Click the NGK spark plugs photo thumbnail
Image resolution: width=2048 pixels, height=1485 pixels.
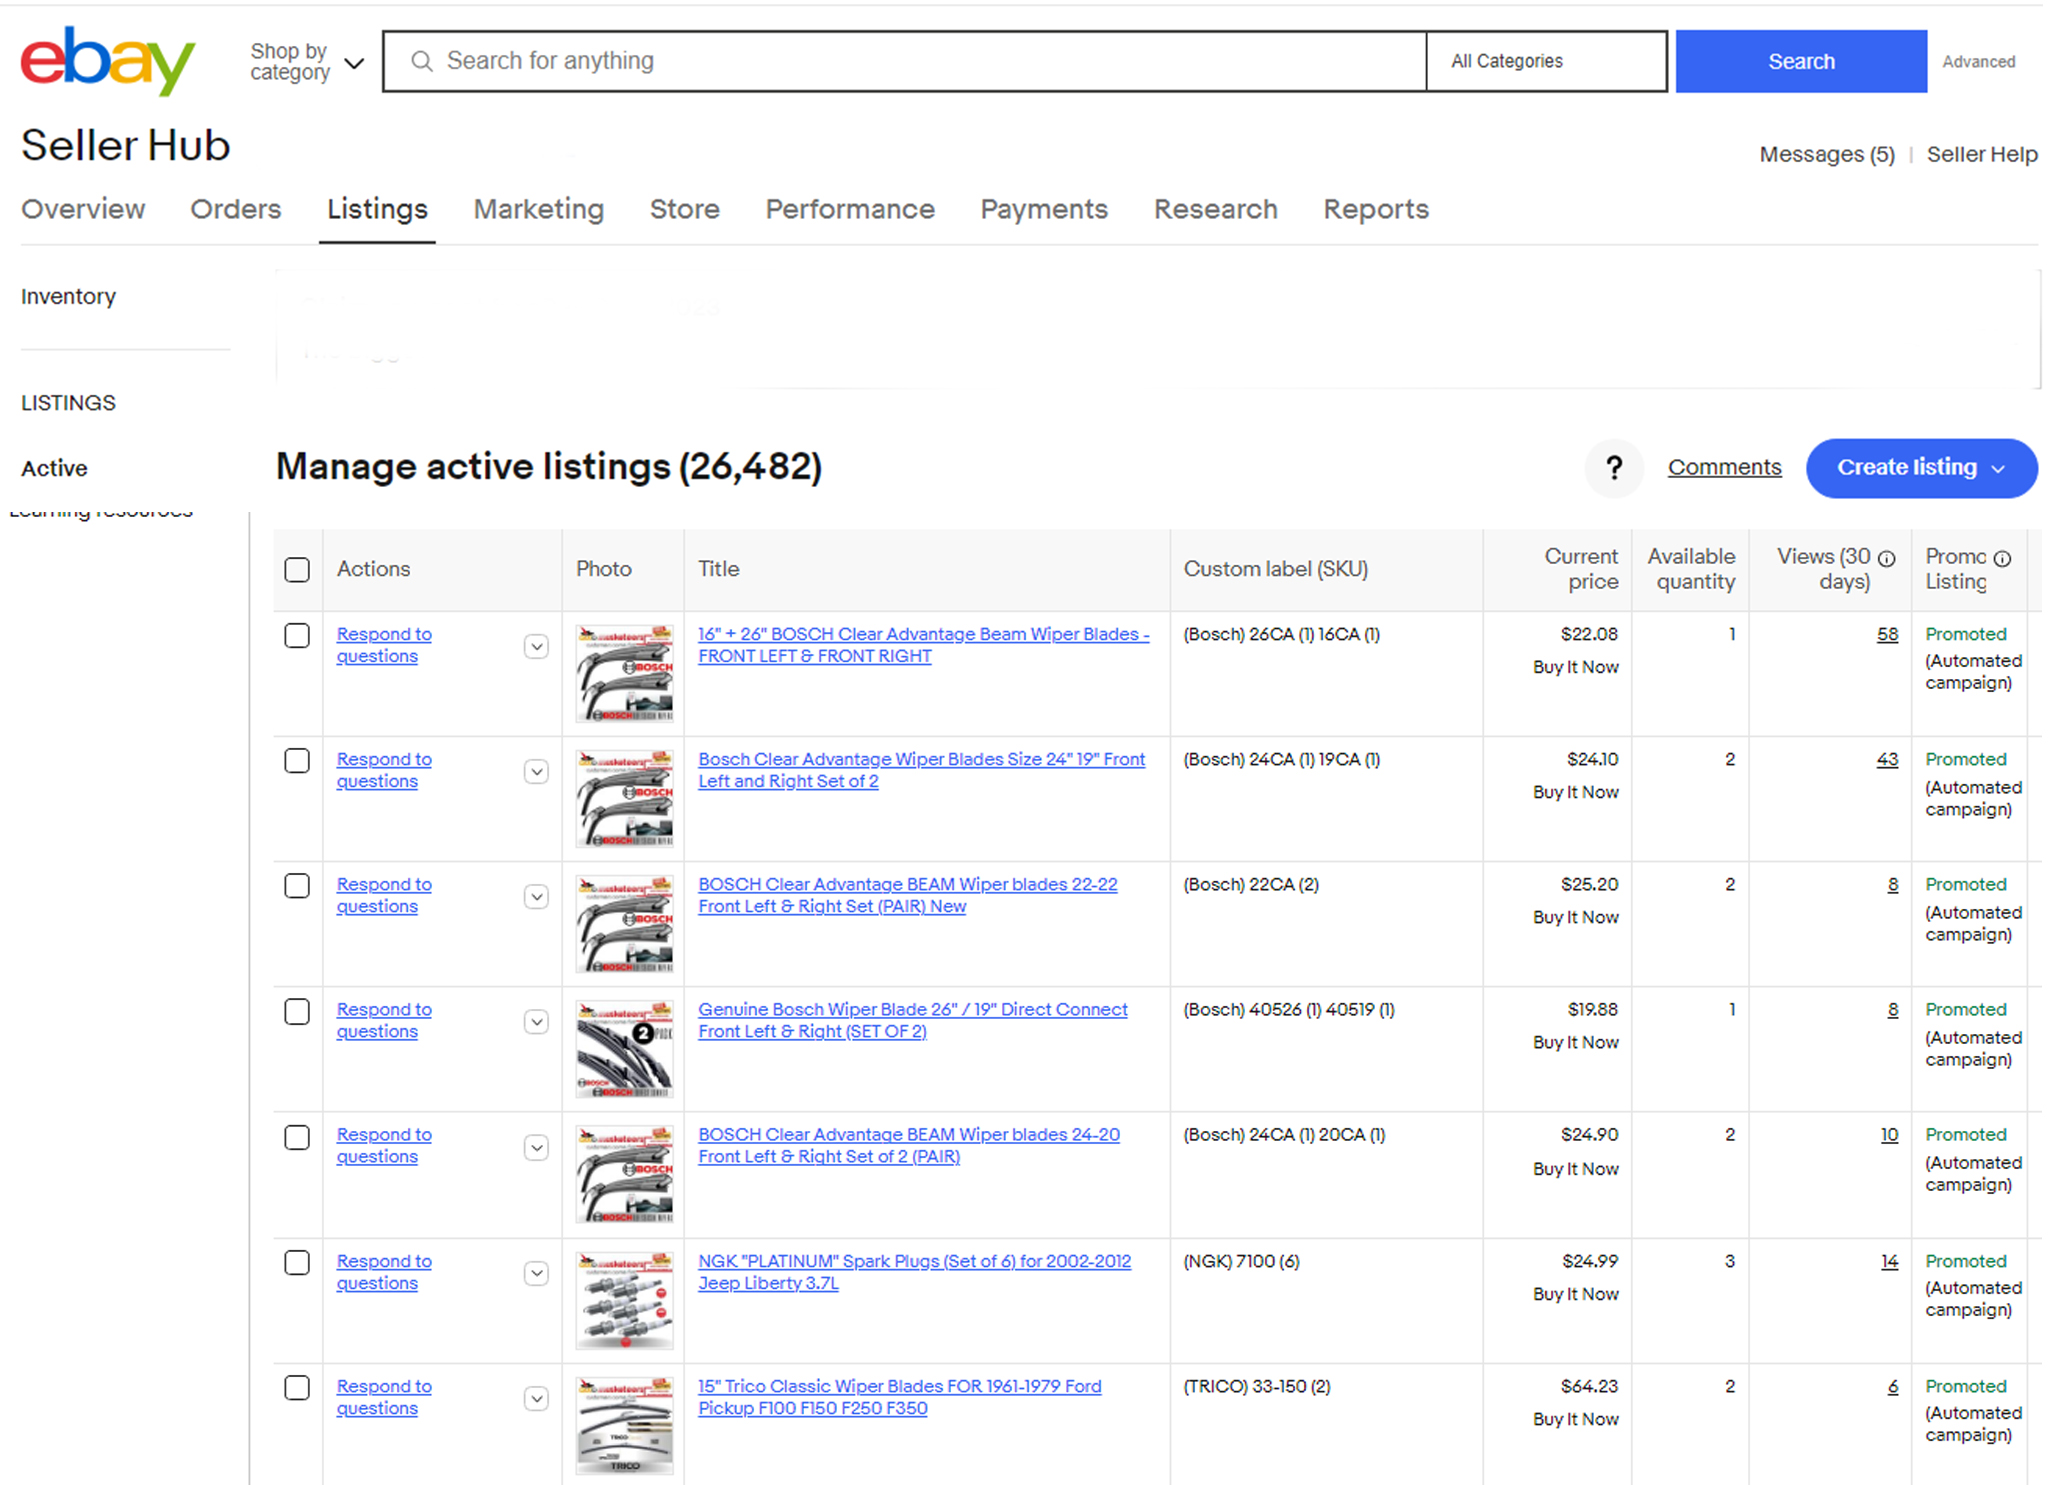click(x=624, y=1300)
